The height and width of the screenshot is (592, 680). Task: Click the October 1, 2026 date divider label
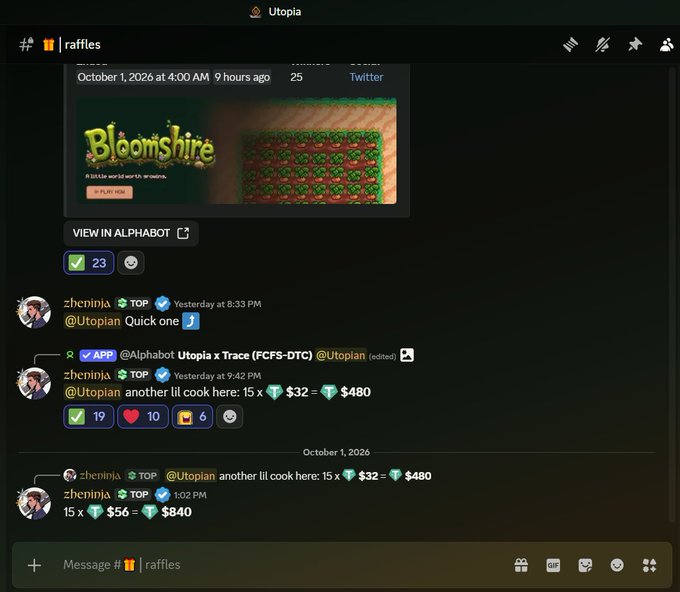[336, 452]
